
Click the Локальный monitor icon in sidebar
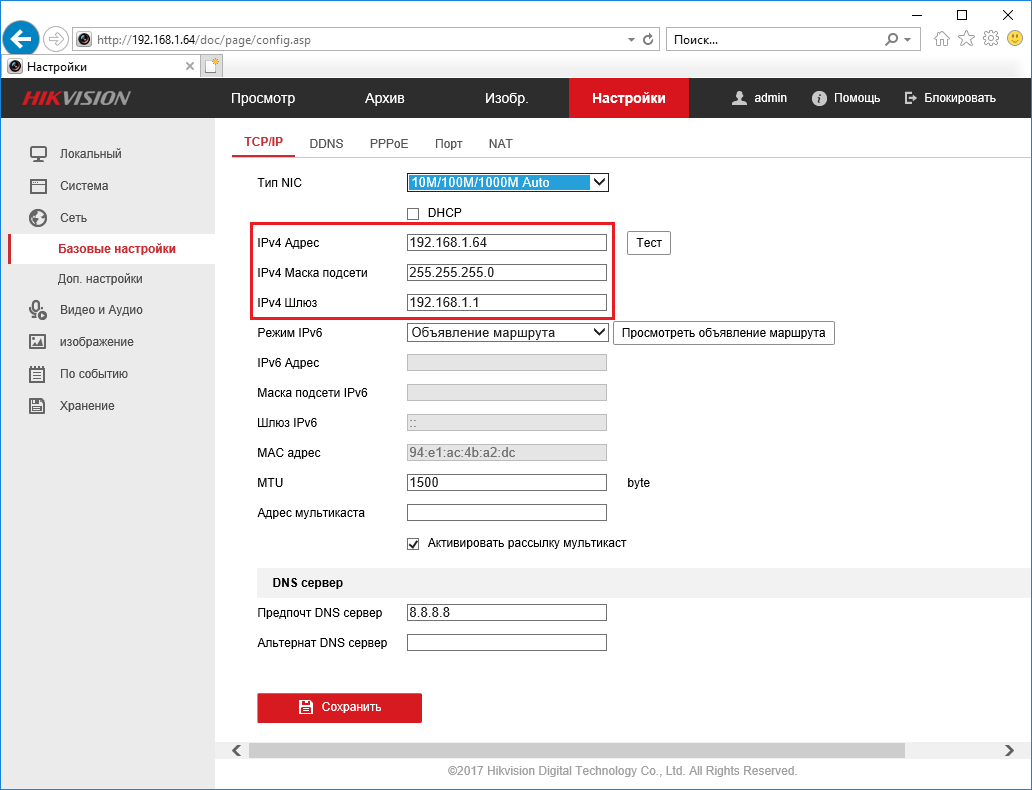pos(38,154)
